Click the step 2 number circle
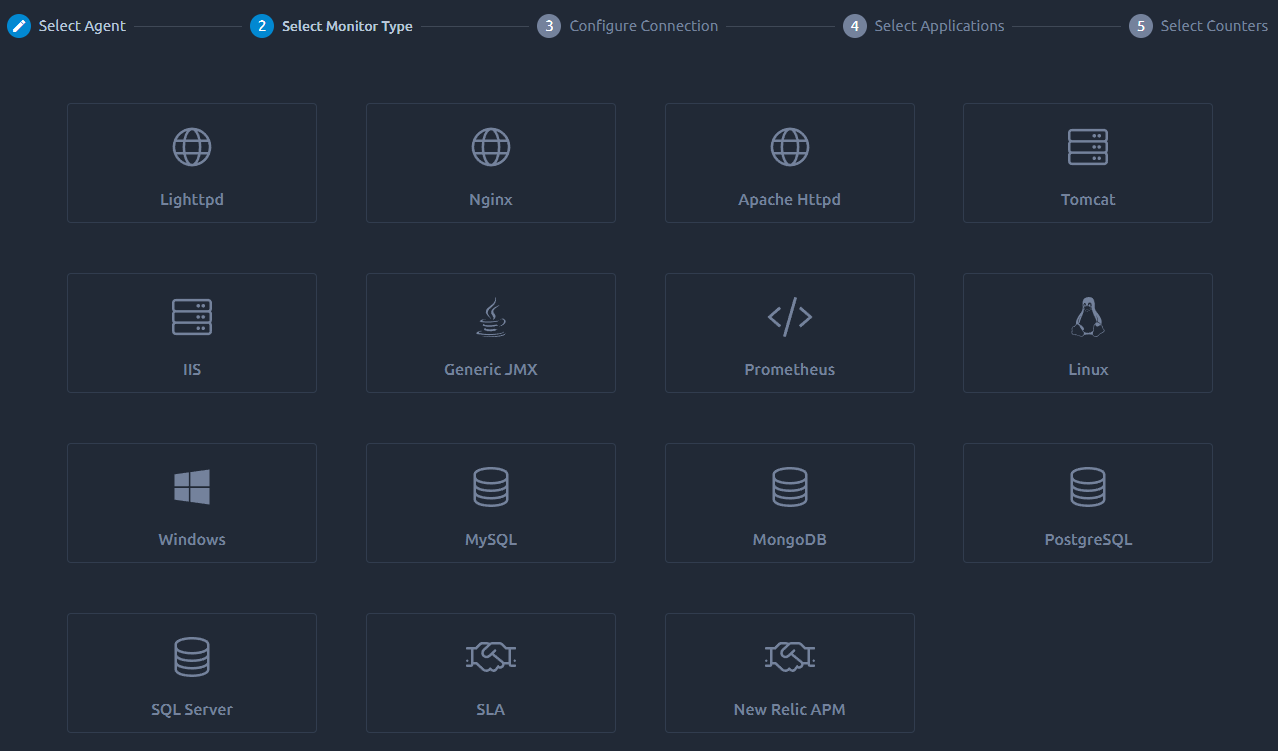The height and width of the screenshot is (751, 1278). pos(262,26)
